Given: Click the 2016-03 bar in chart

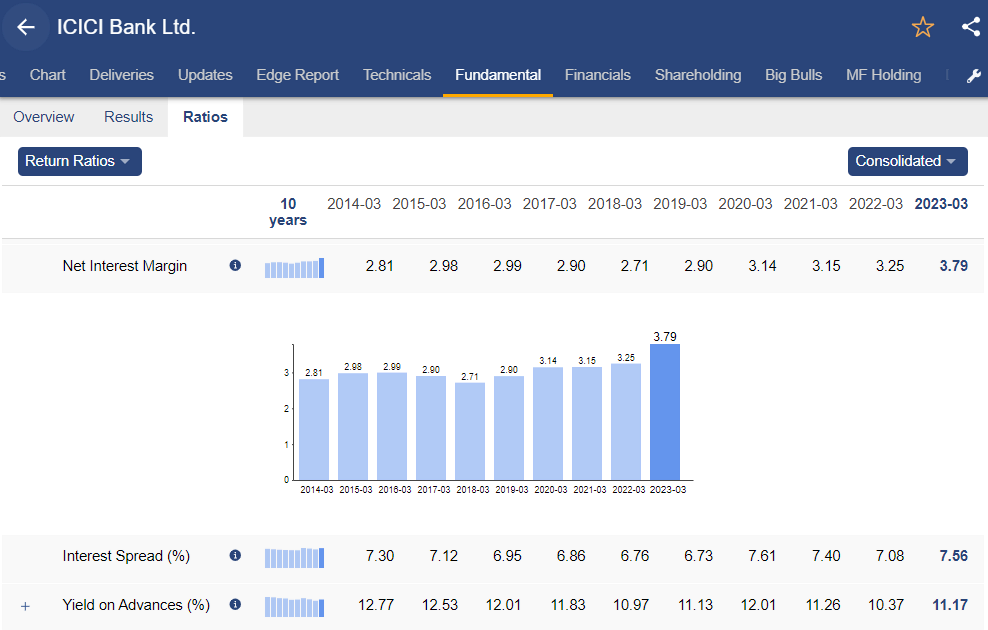Looking at the screenshot, I should pyautogui.click(x=392, y=427).
